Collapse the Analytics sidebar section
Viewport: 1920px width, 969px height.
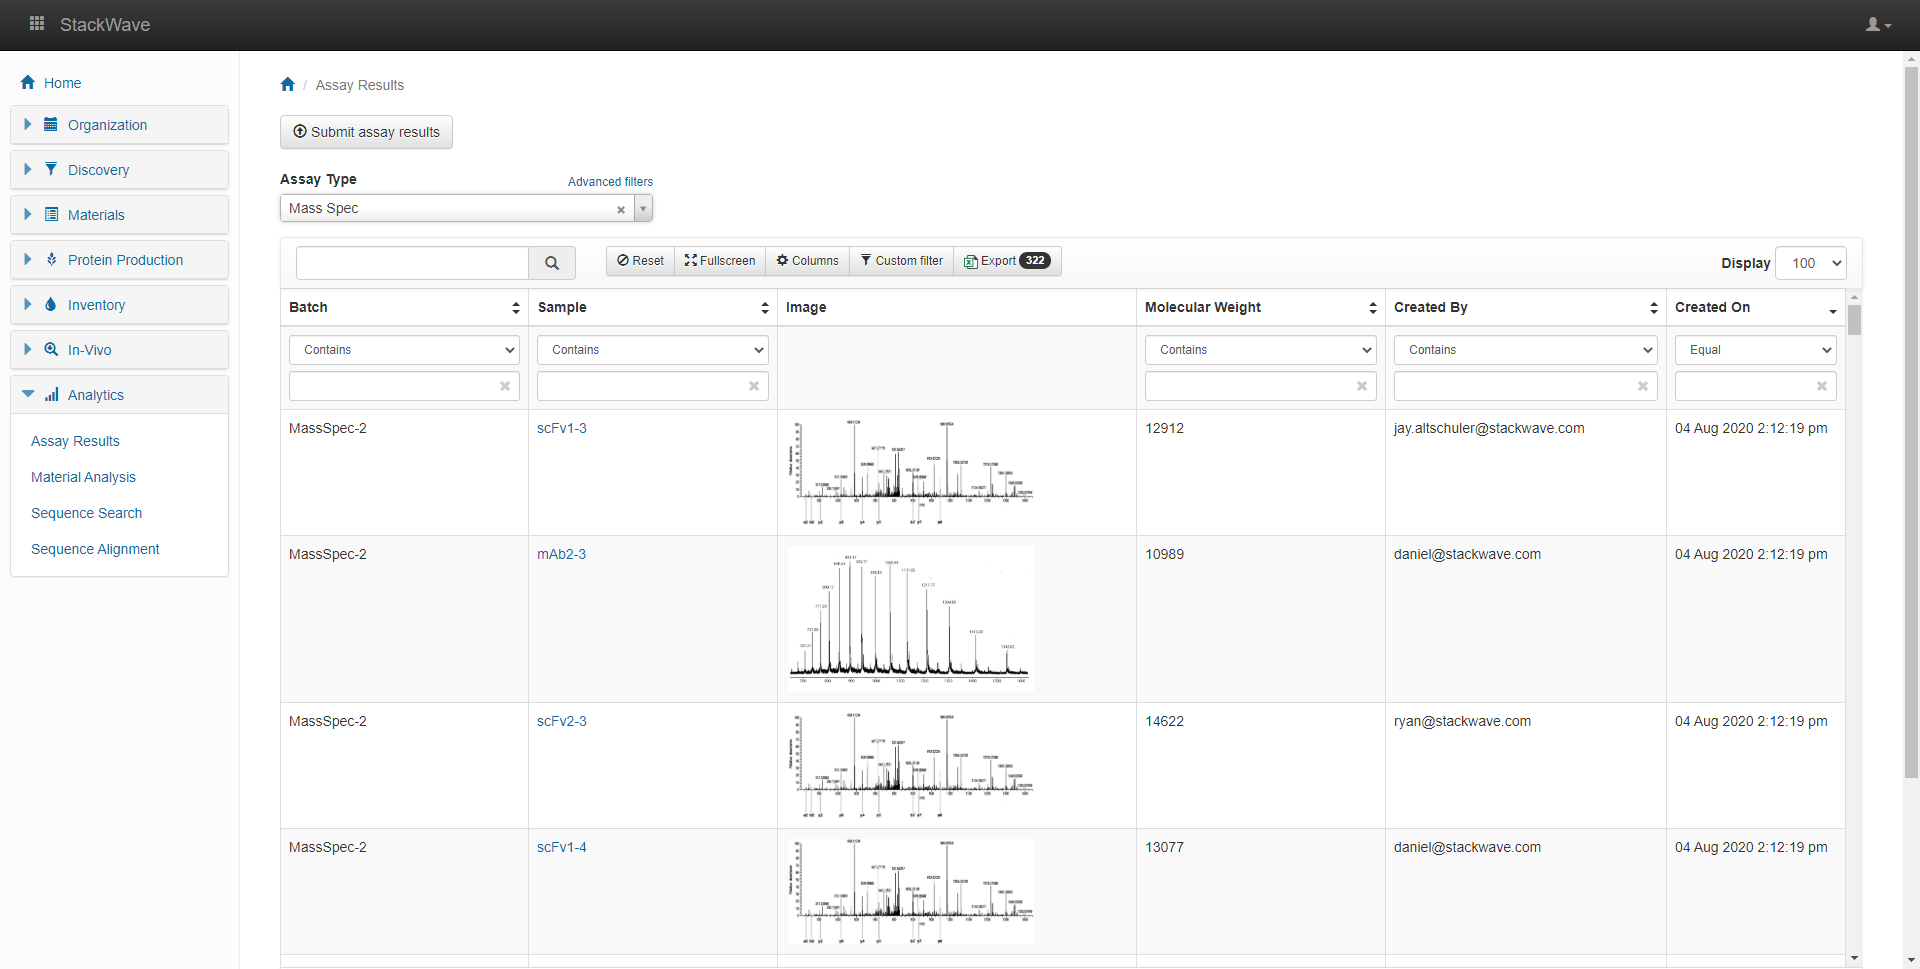96,395
